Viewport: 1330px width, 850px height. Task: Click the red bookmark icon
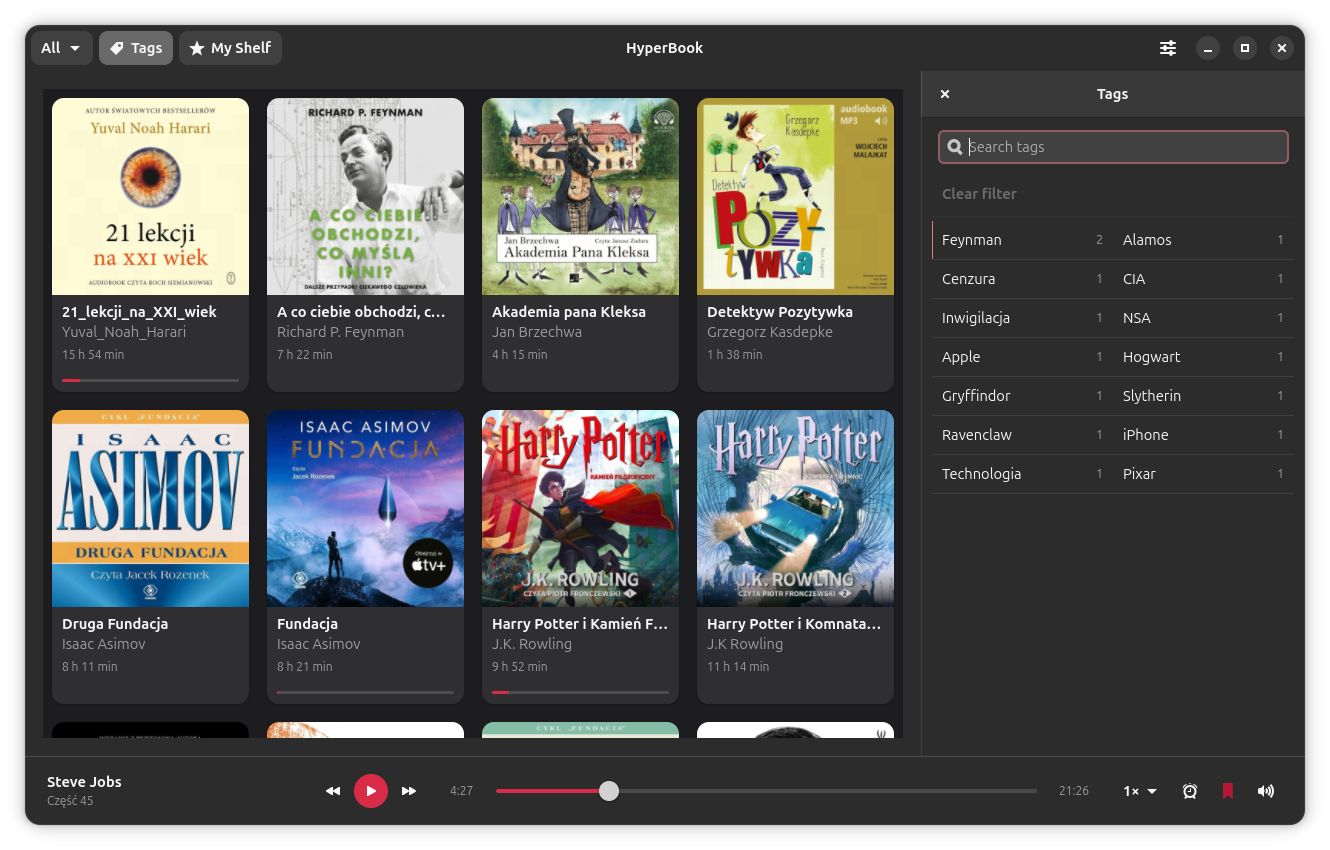(x=1228, y=791)
